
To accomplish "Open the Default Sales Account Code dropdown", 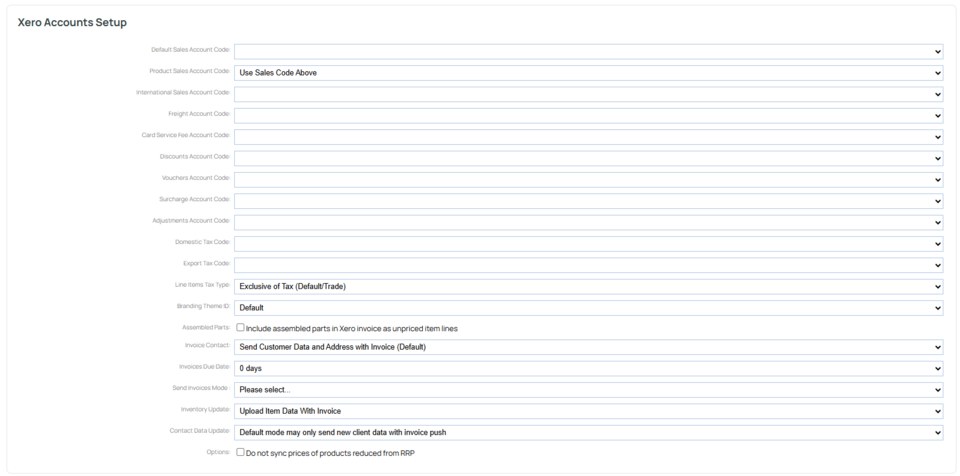I will (x=588, y=51).
